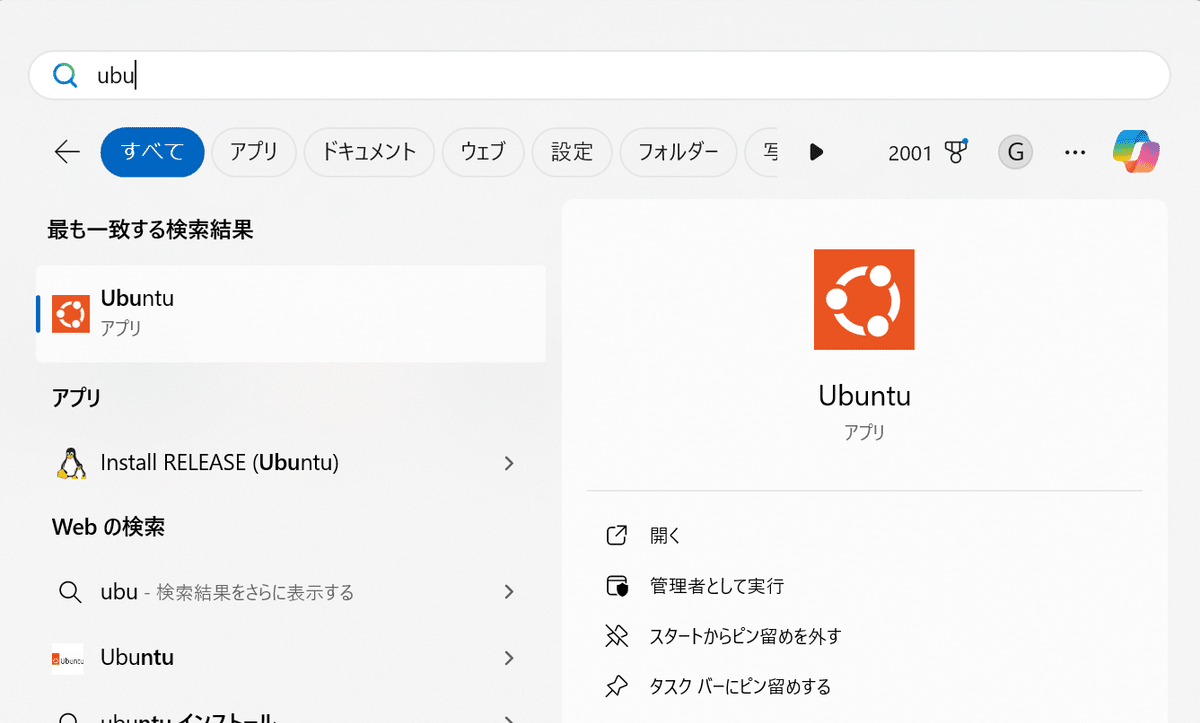Screen dimensions: 1200x723
Task: Click 開く to open Ubuntu
Action: [x=665, y=536]
